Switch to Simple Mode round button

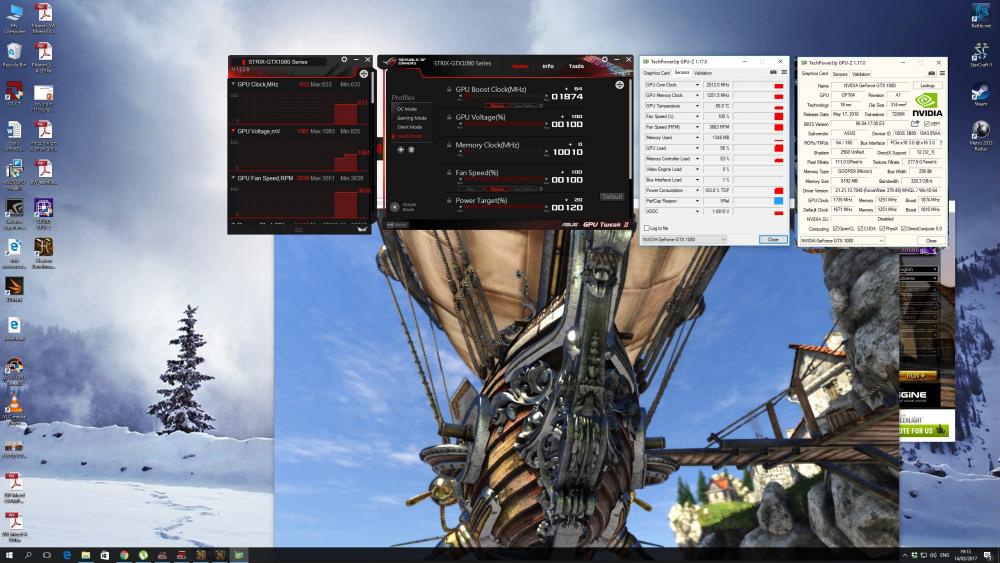[x=395, y=207]
